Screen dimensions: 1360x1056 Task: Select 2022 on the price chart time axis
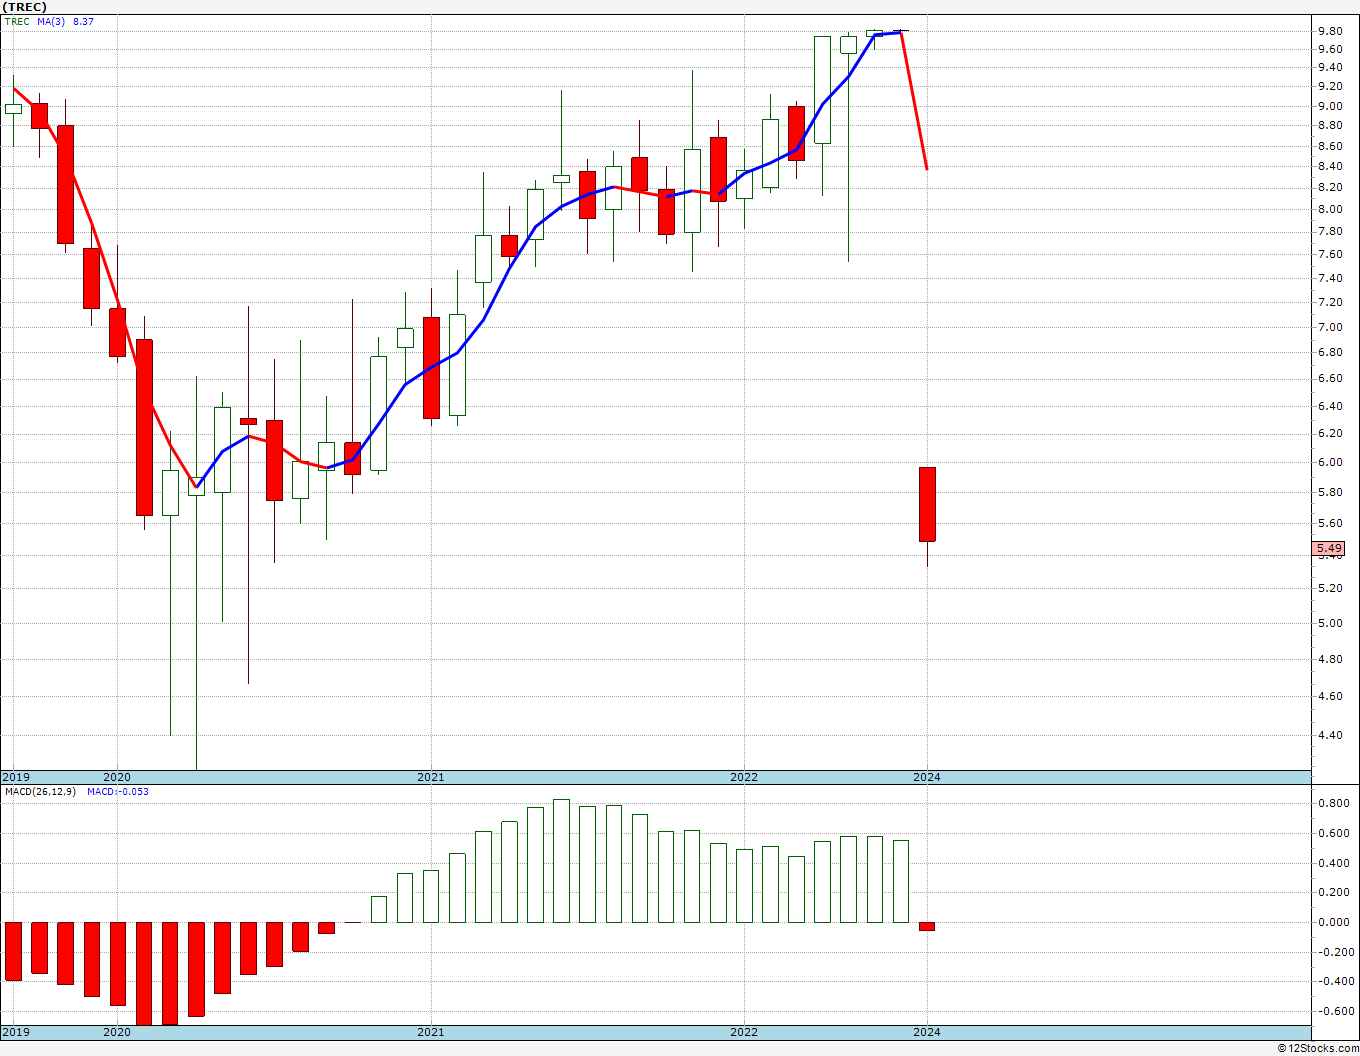coord(744,777)
